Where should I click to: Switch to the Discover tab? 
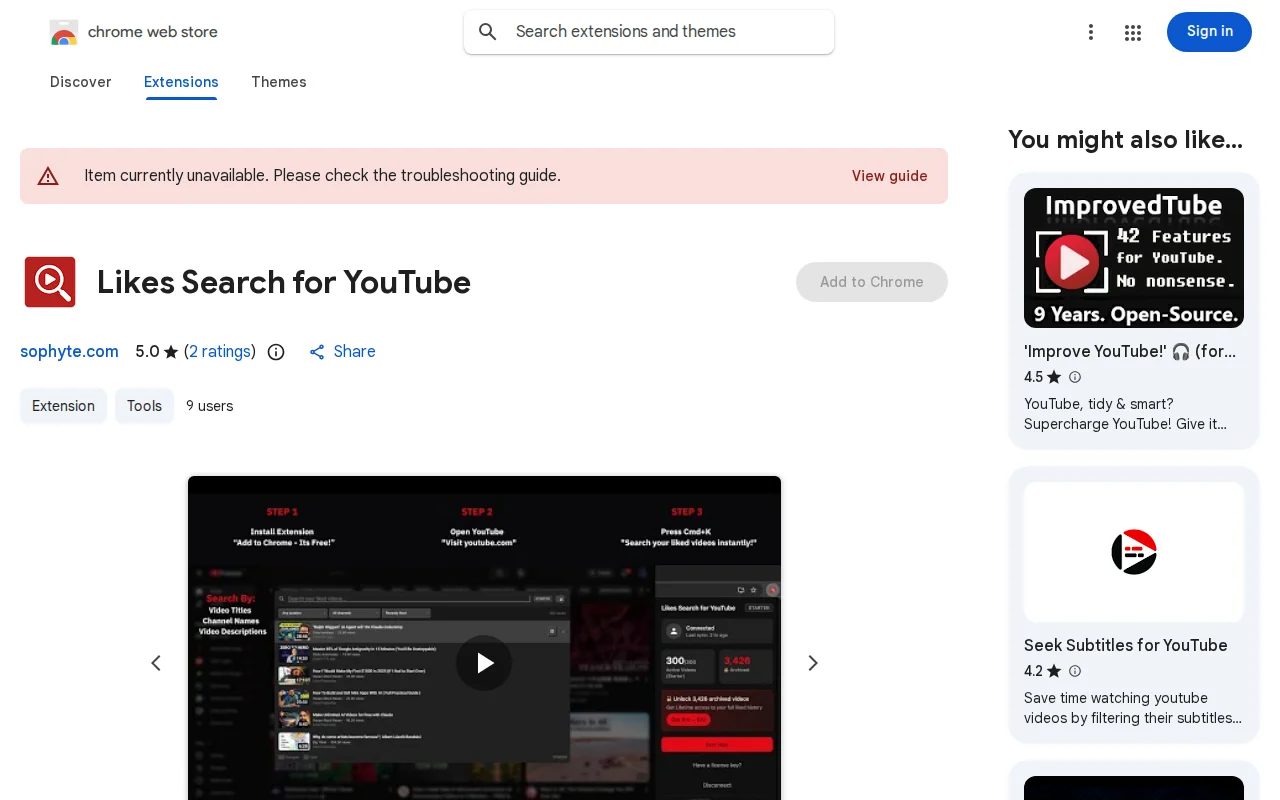[81, 82]
